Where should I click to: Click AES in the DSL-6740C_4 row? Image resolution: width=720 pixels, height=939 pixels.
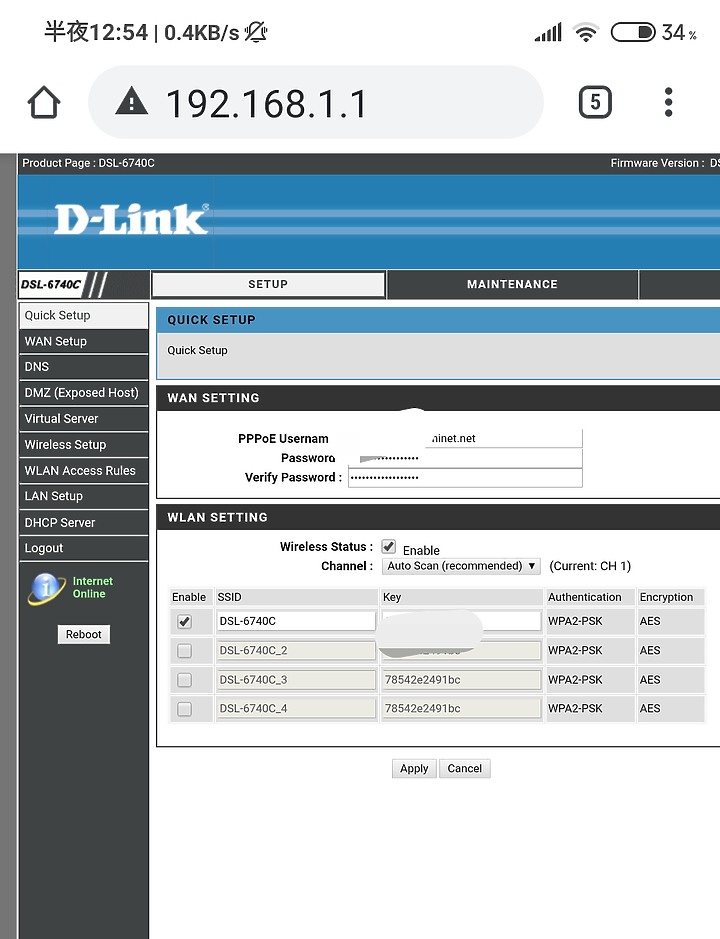(x=650, y=708)
